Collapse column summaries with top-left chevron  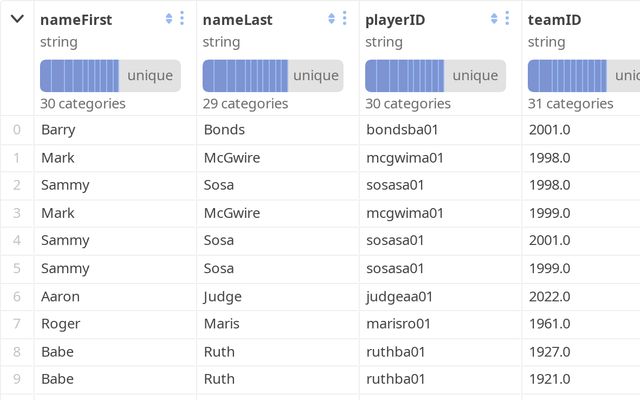(17, 19)
